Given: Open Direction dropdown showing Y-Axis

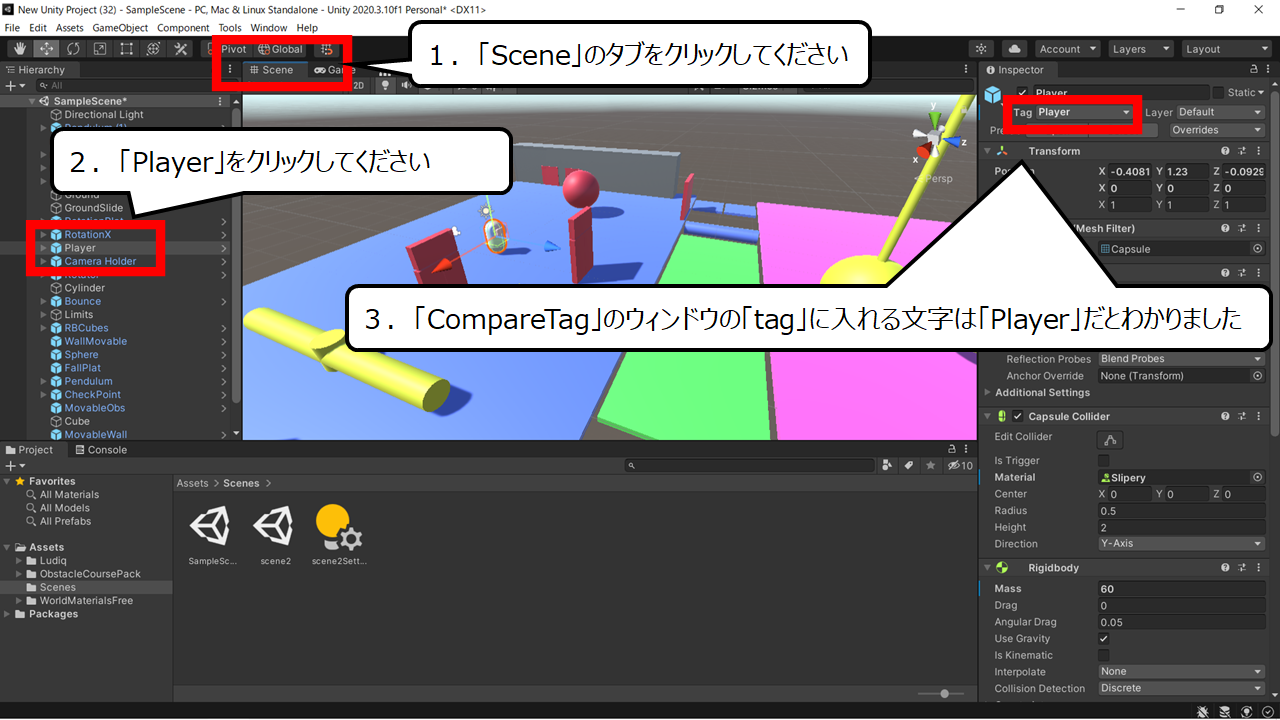Looking at the screenshot, I should (x=1182, y=544).
